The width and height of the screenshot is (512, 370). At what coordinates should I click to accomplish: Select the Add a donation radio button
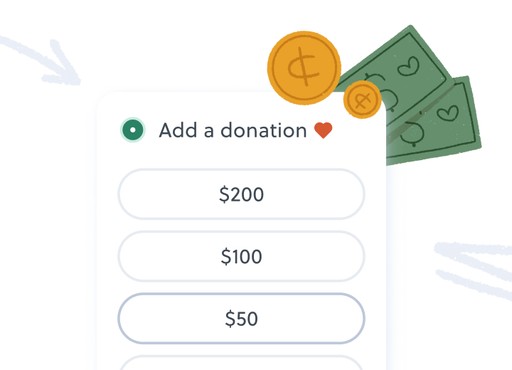pyautogui.click(x=133, y=130)
